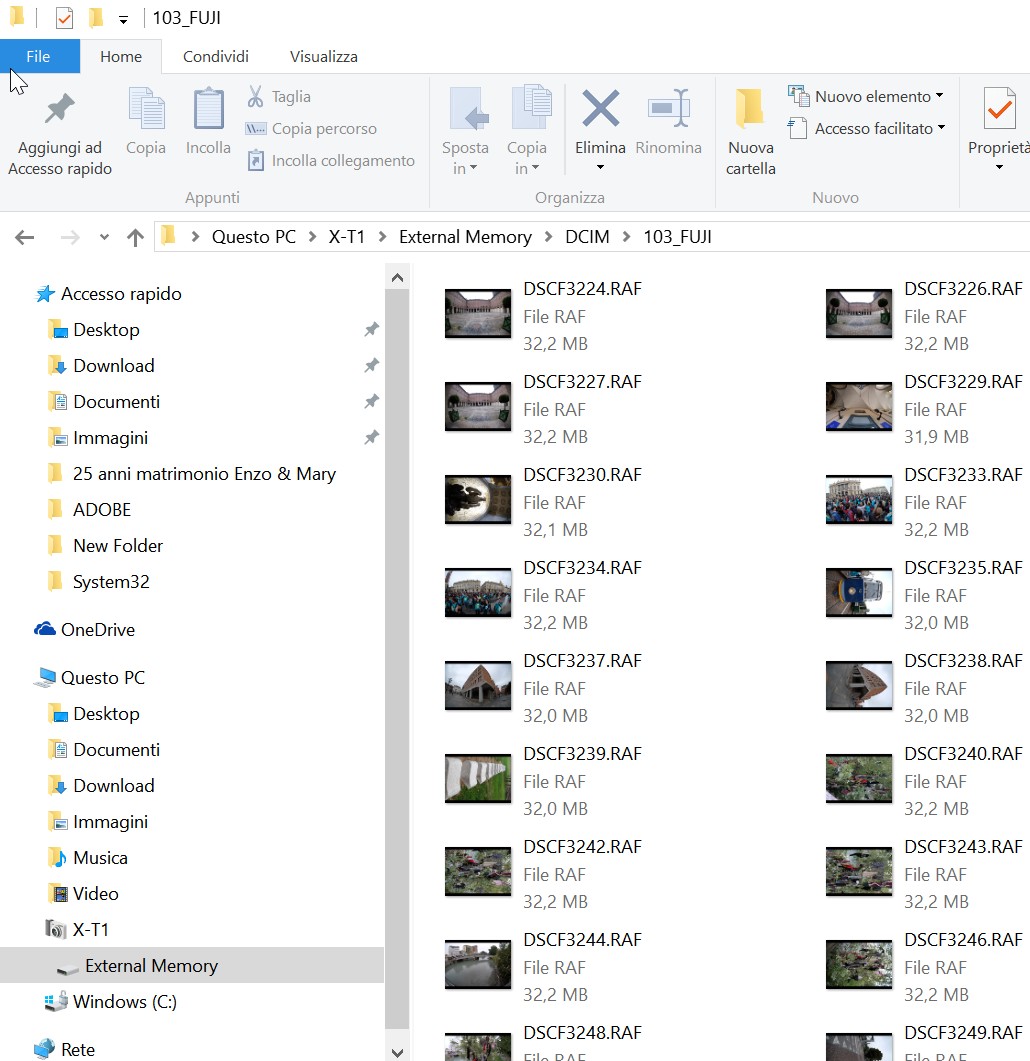This screenshot has width=1030, height=1061.
Task: Click the Sposta in icon
Action: pos(465,109)
